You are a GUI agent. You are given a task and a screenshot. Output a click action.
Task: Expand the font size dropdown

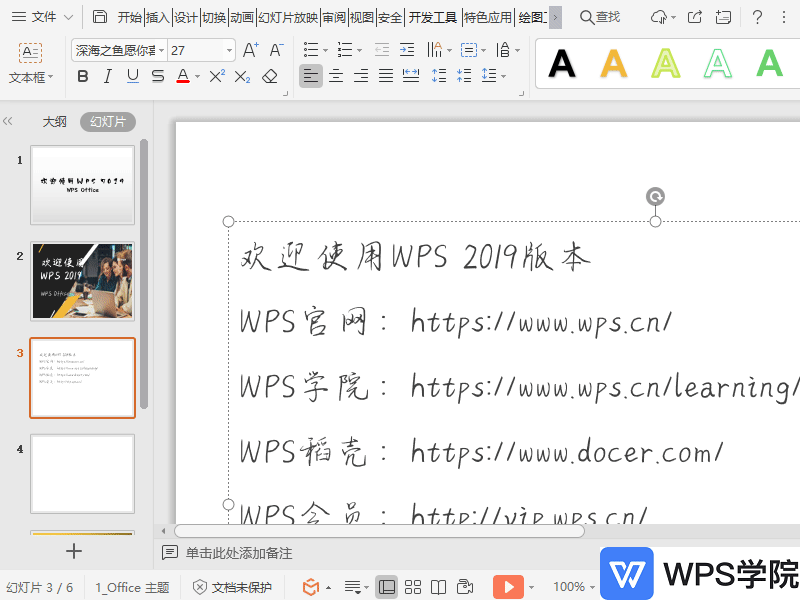pos(230,50)
